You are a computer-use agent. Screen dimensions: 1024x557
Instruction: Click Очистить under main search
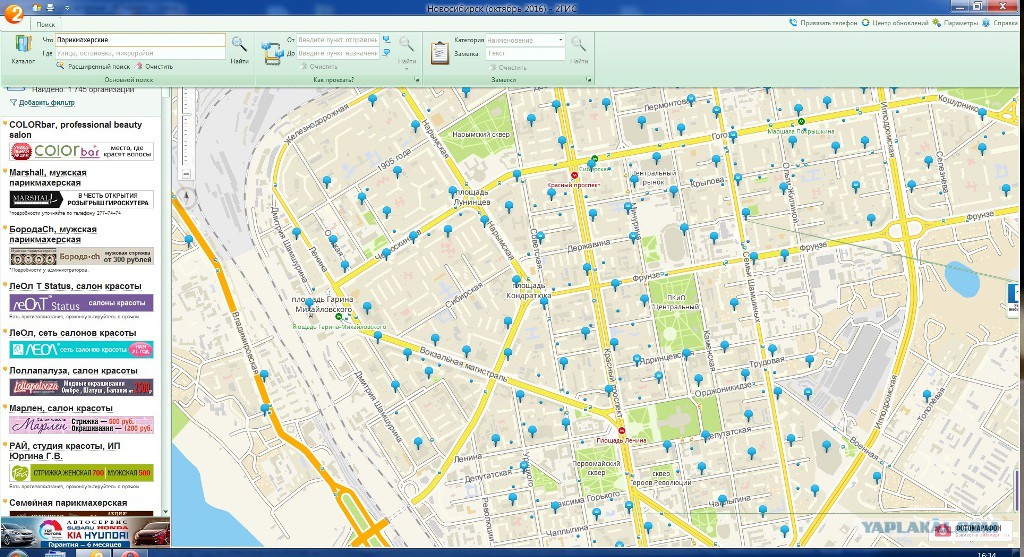[x=159, y=67]
